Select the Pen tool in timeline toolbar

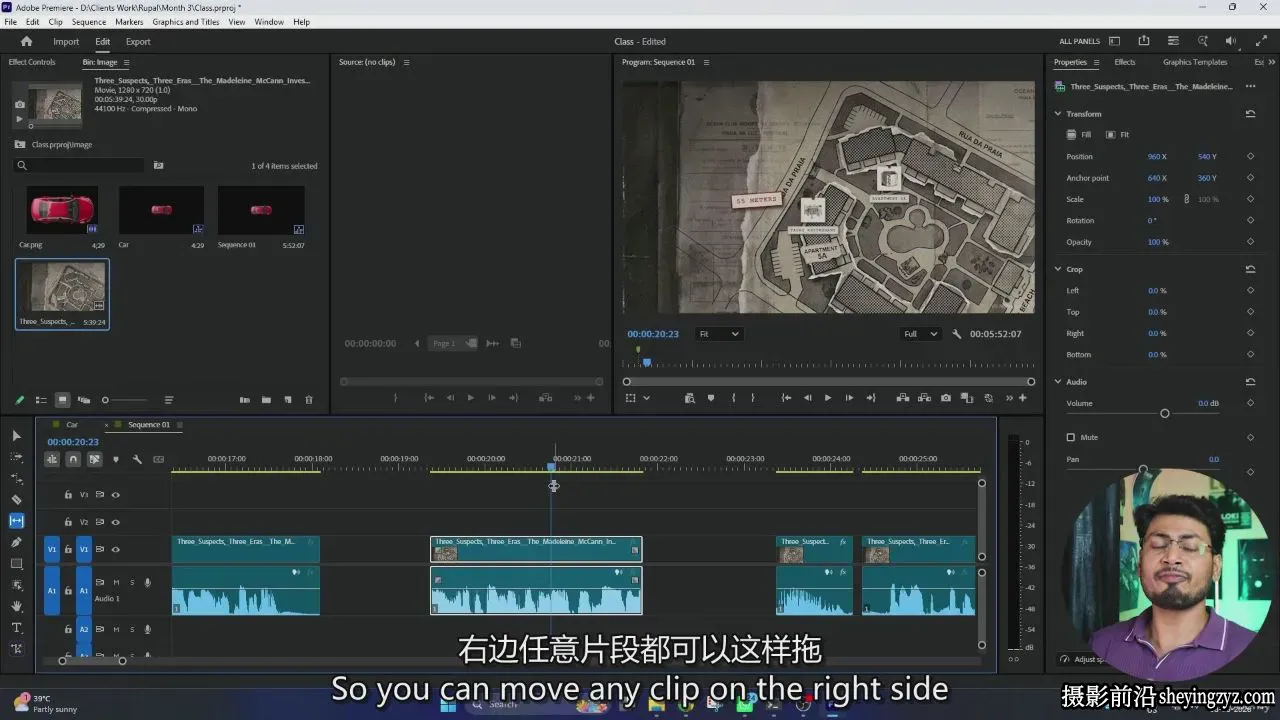click(x=16, y=542)
